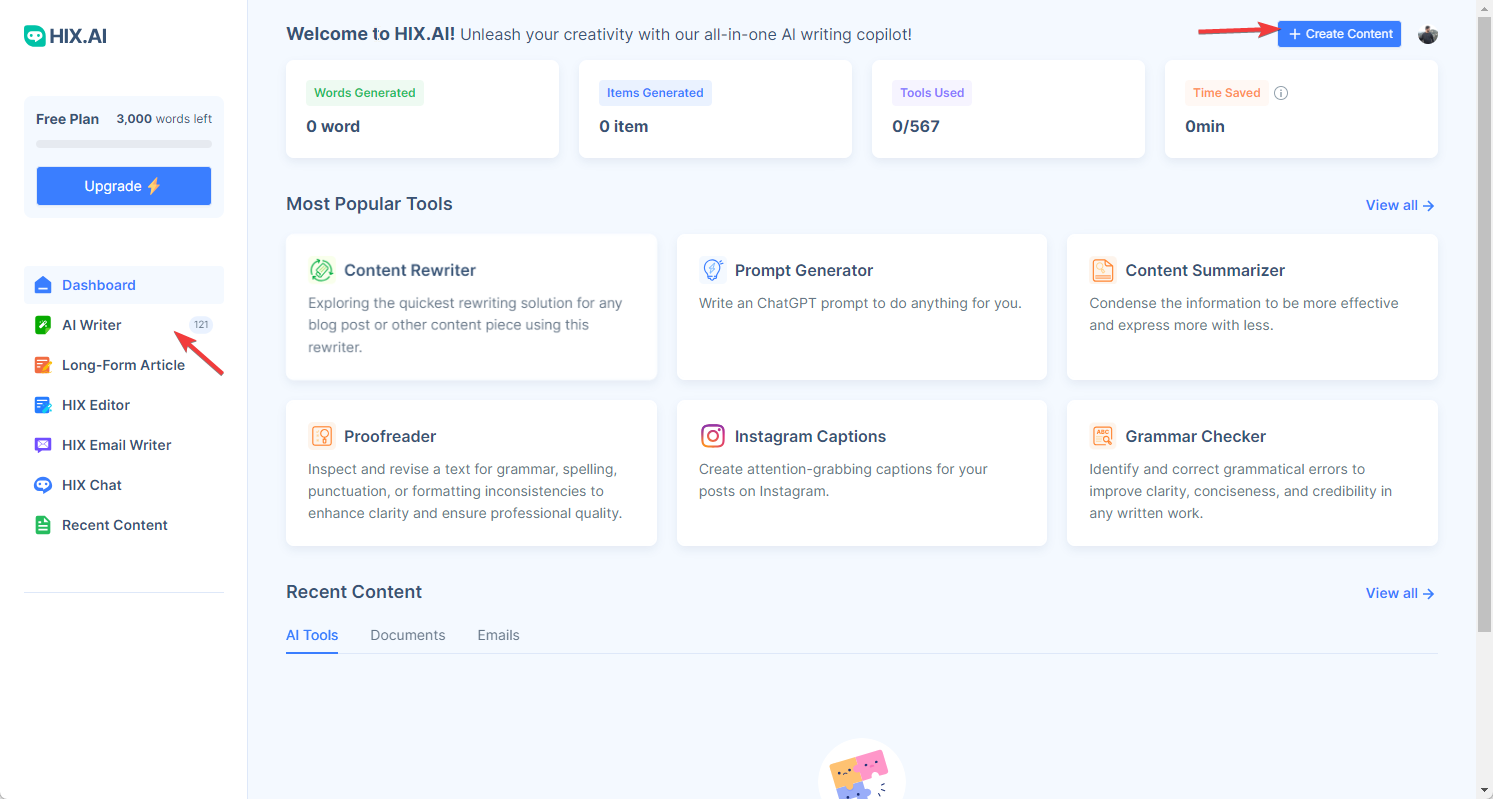Click the Upgrade button
This screenshot has height=799, width=1493.
pyautogui.click(x=124, y=186)
